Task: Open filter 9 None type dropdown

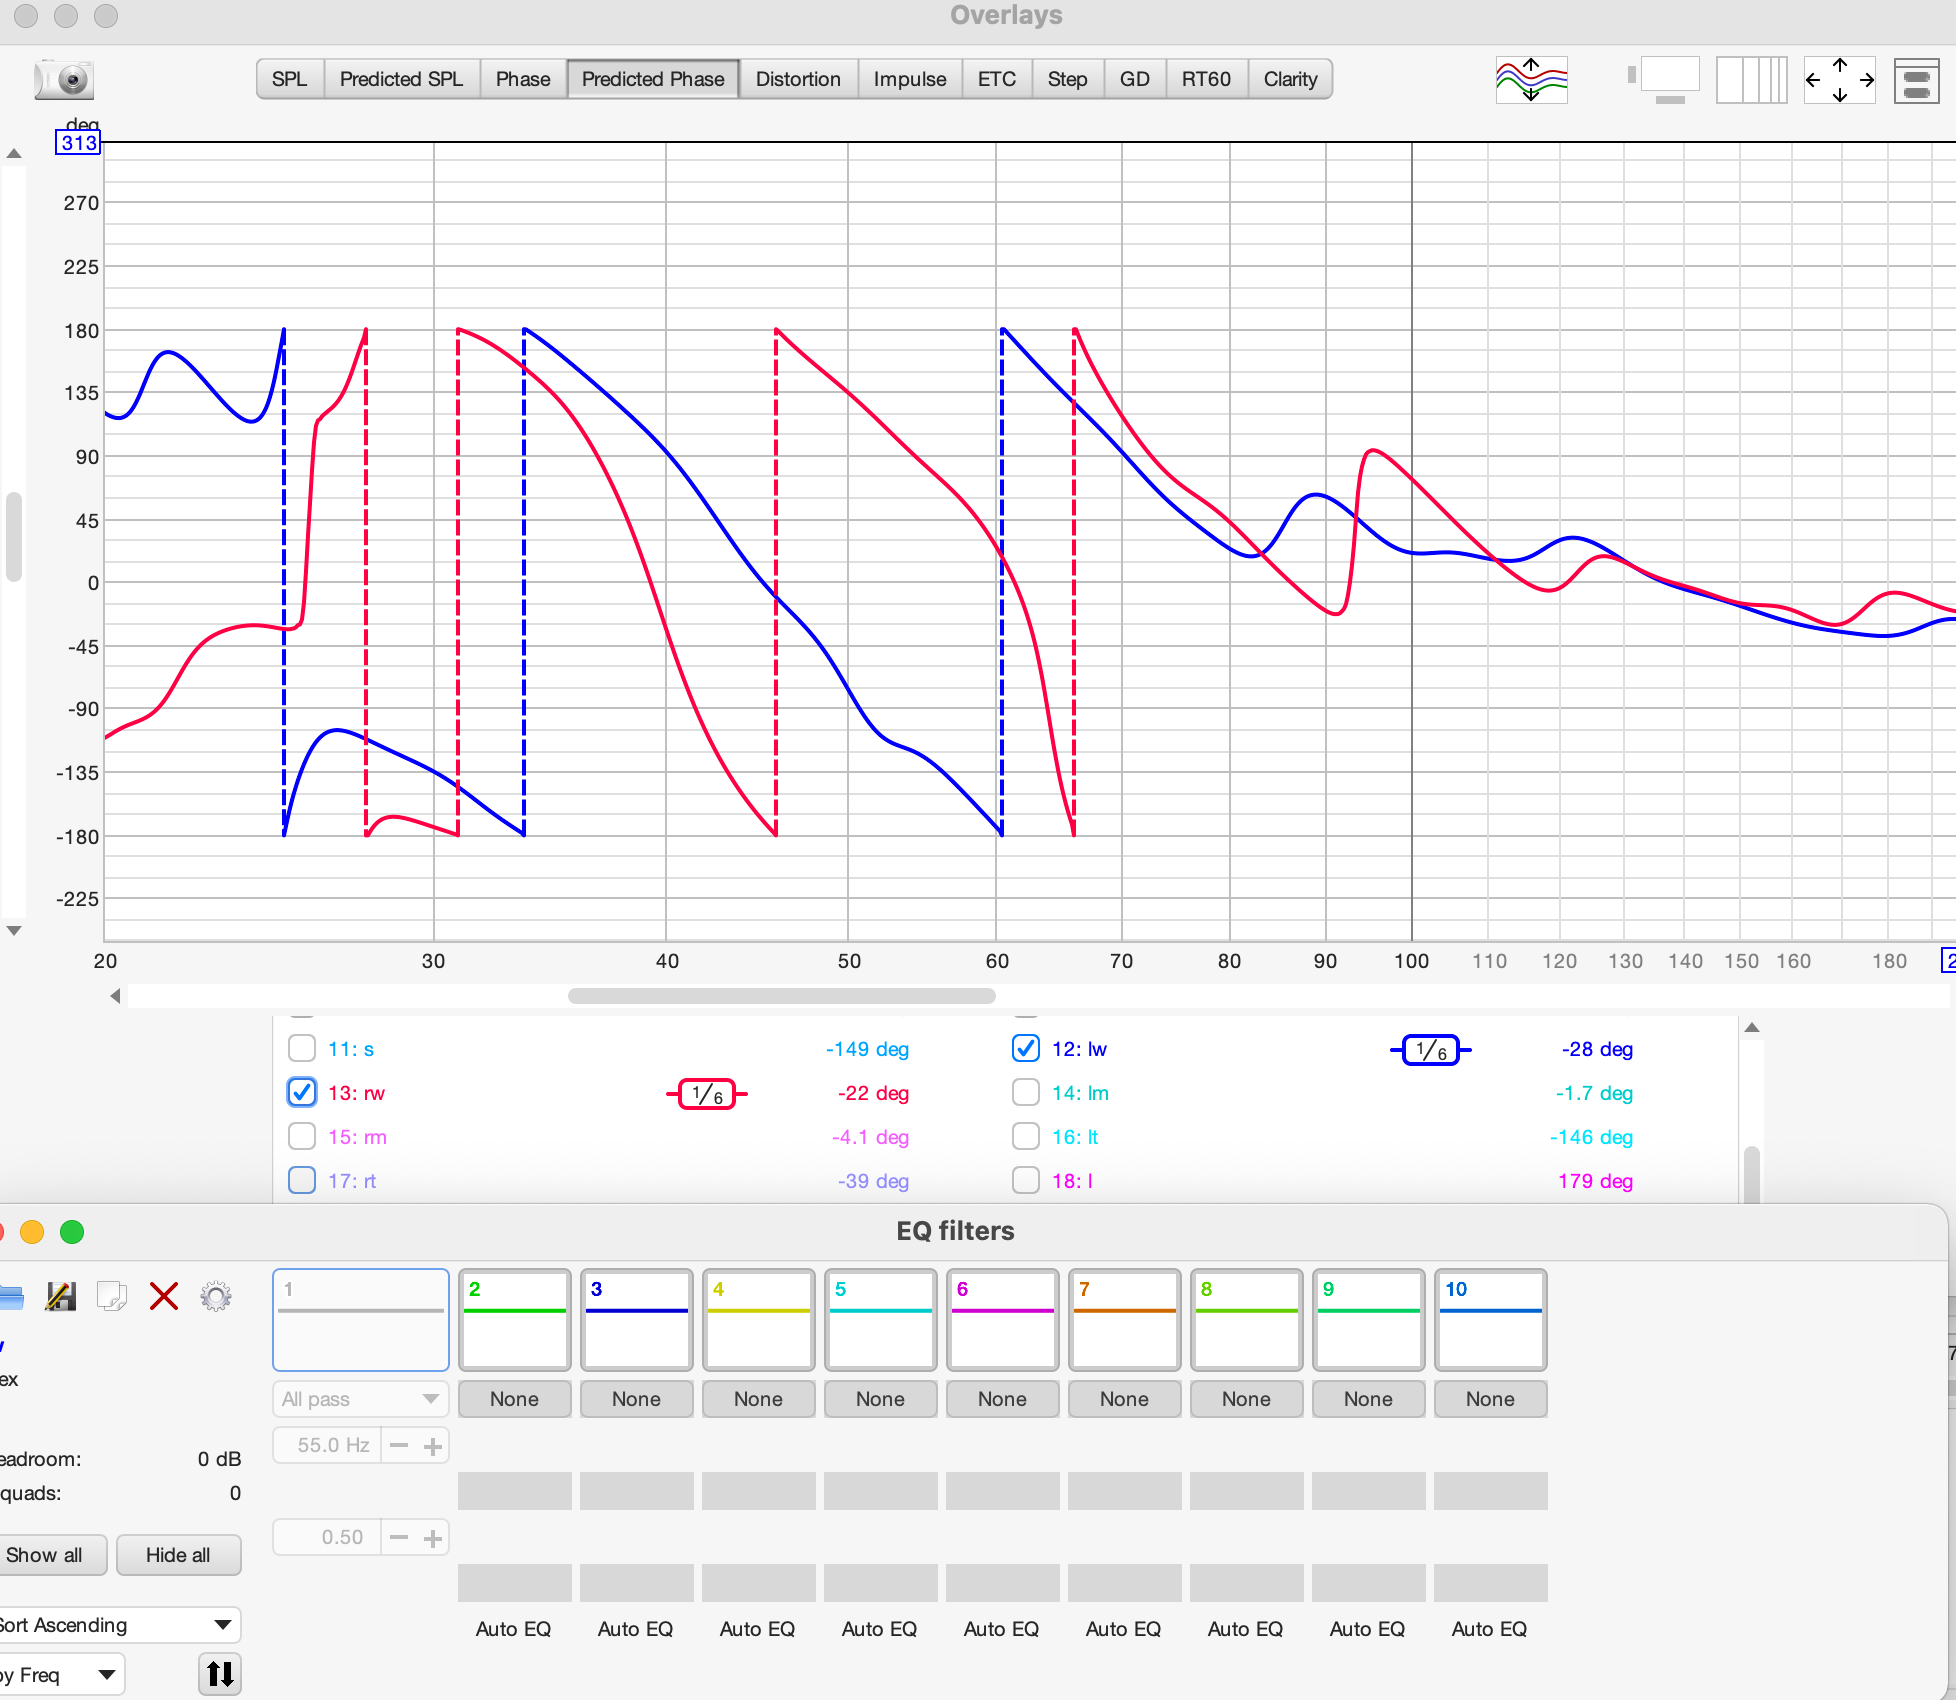Action: click(x=1368, y=1399)
